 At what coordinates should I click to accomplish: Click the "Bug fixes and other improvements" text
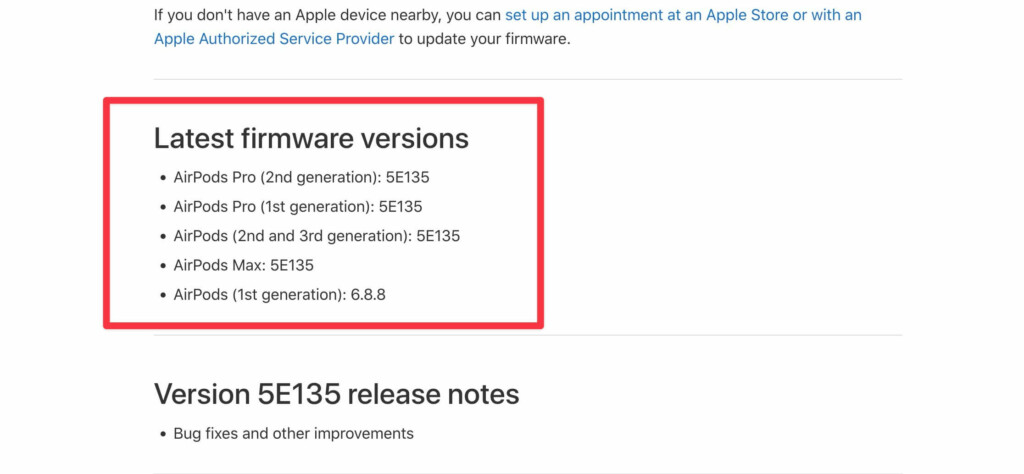(x=293, y=433)
